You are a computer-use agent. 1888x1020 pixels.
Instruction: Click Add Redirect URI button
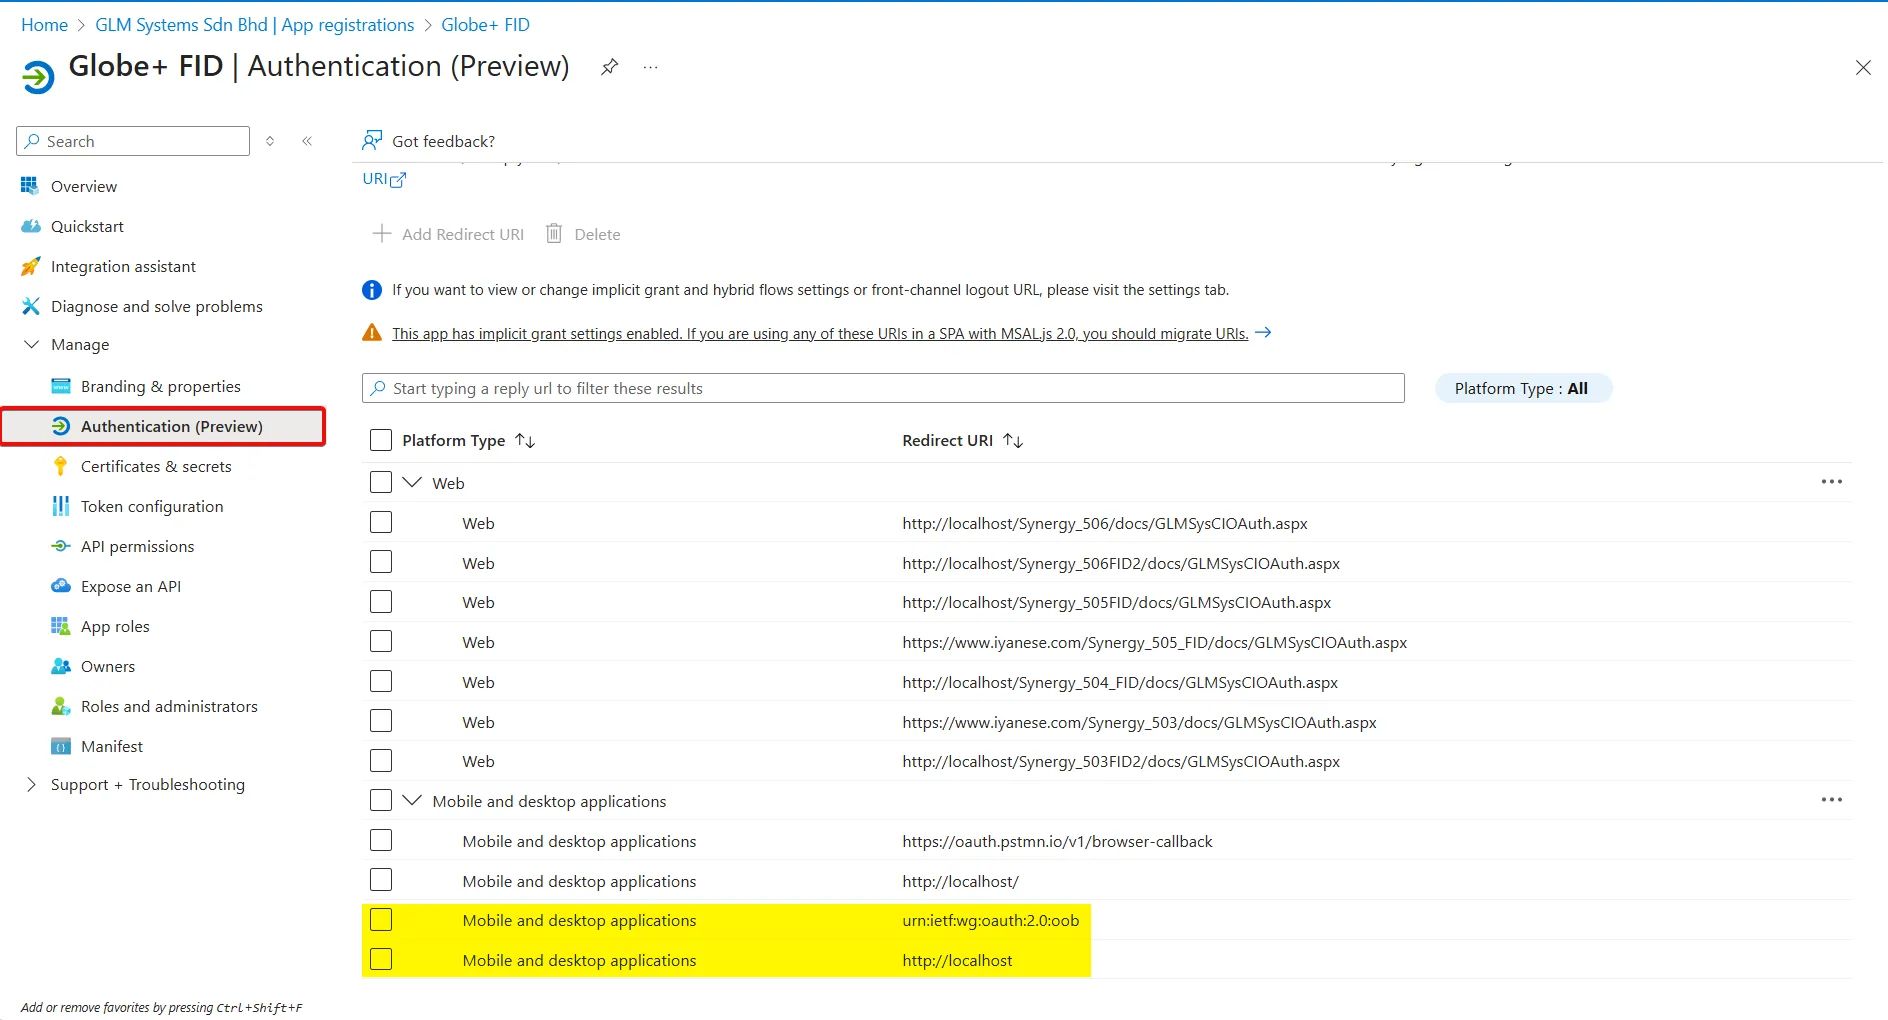coord(449,234)
